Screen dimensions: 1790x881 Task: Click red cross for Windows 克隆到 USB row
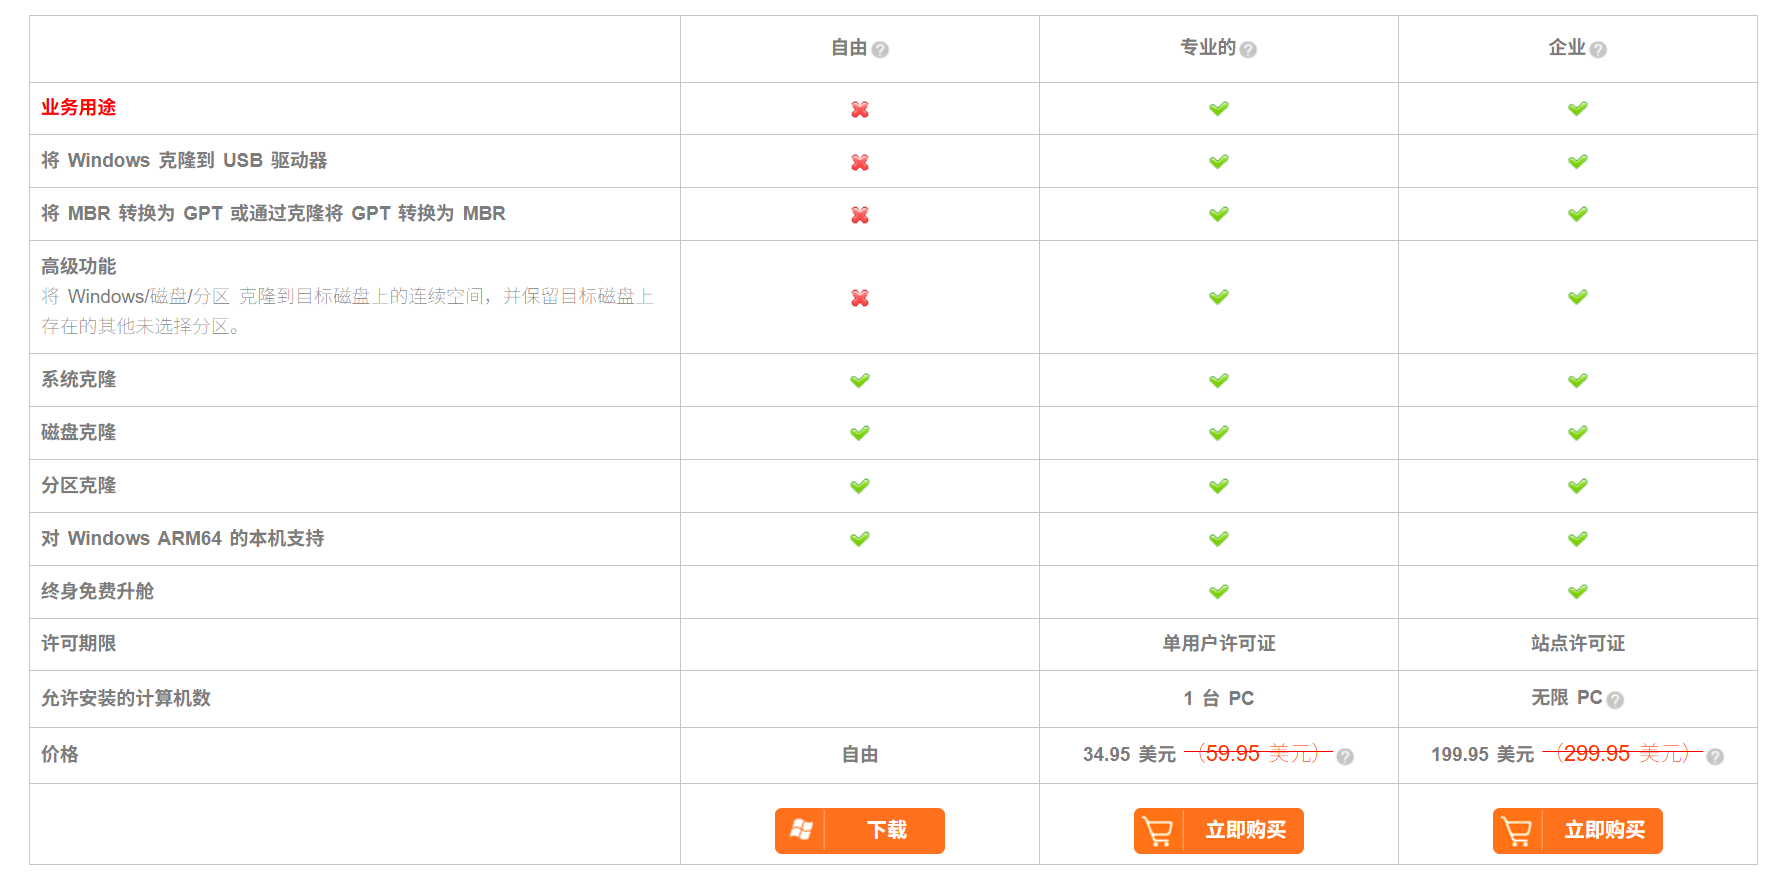point(860,162)
